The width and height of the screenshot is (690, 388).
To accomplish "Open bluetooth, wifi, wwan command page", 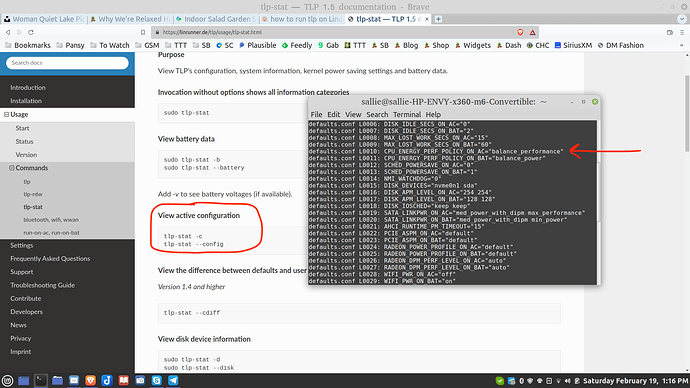I will 51,220.
